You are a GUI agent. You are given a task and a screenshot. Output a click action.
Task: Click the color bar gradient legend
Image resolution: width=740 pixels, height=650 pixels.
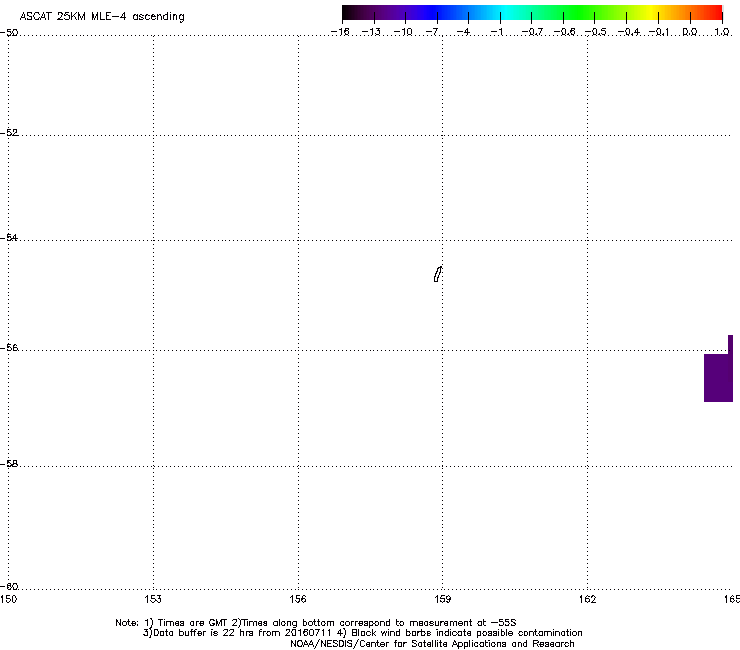[532, 13]
